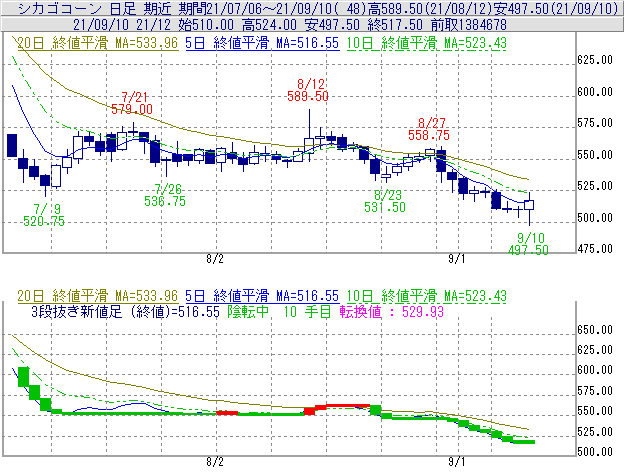Click the 9/10 low label 497.50

(x=528, y=250)
